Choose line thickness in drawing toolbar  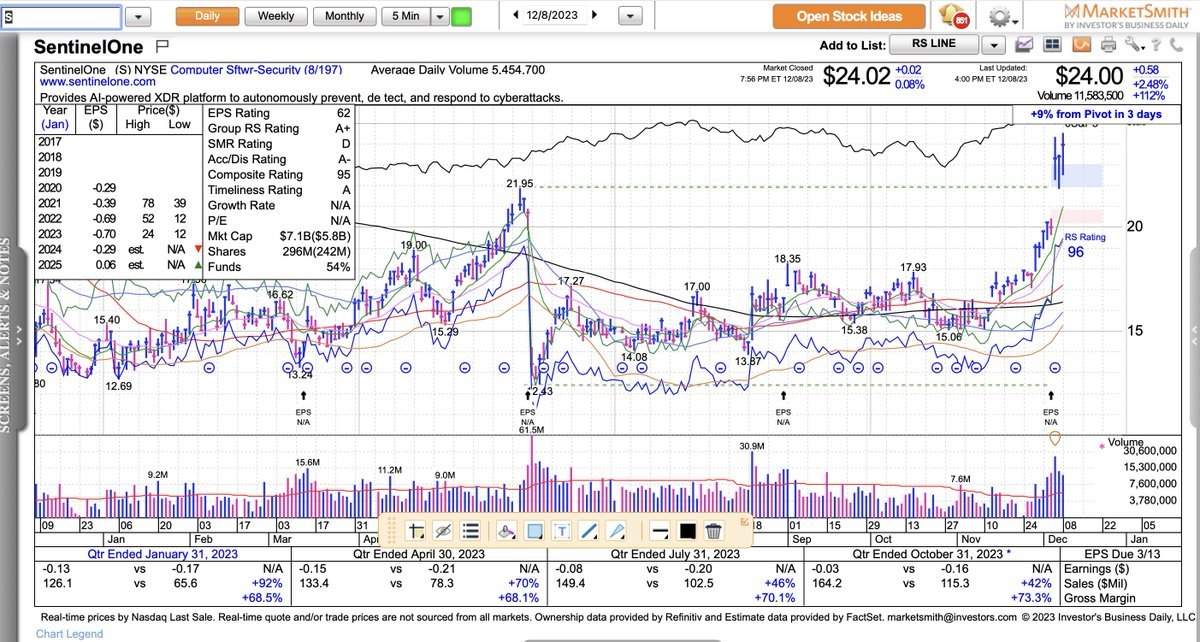click(659, 531)
